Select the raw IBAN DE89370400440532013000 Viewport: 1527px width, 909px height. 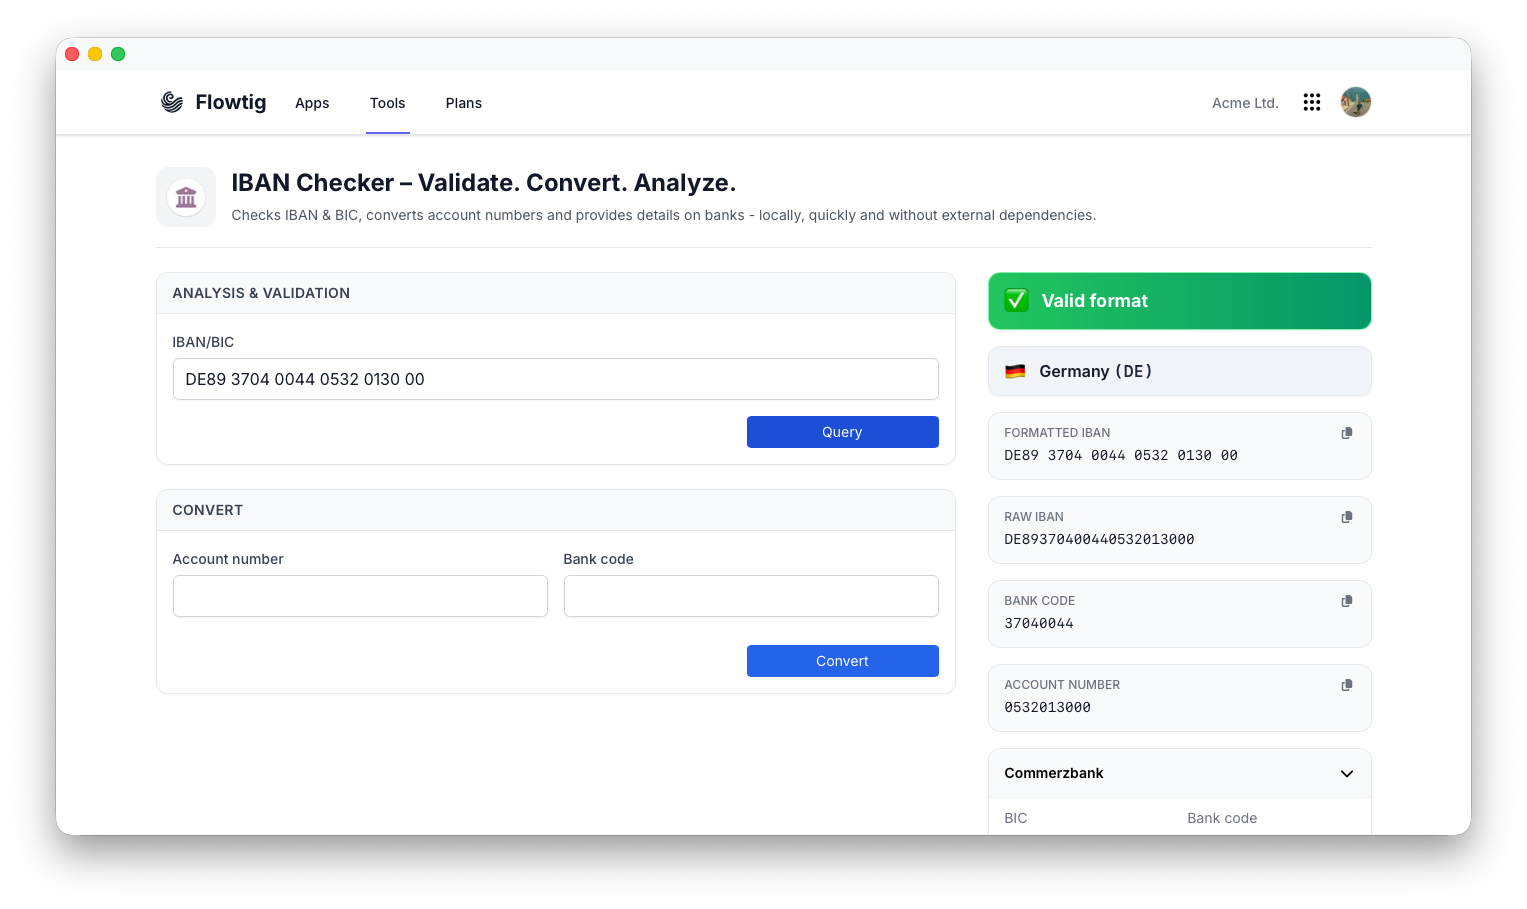coord(1099,539)
